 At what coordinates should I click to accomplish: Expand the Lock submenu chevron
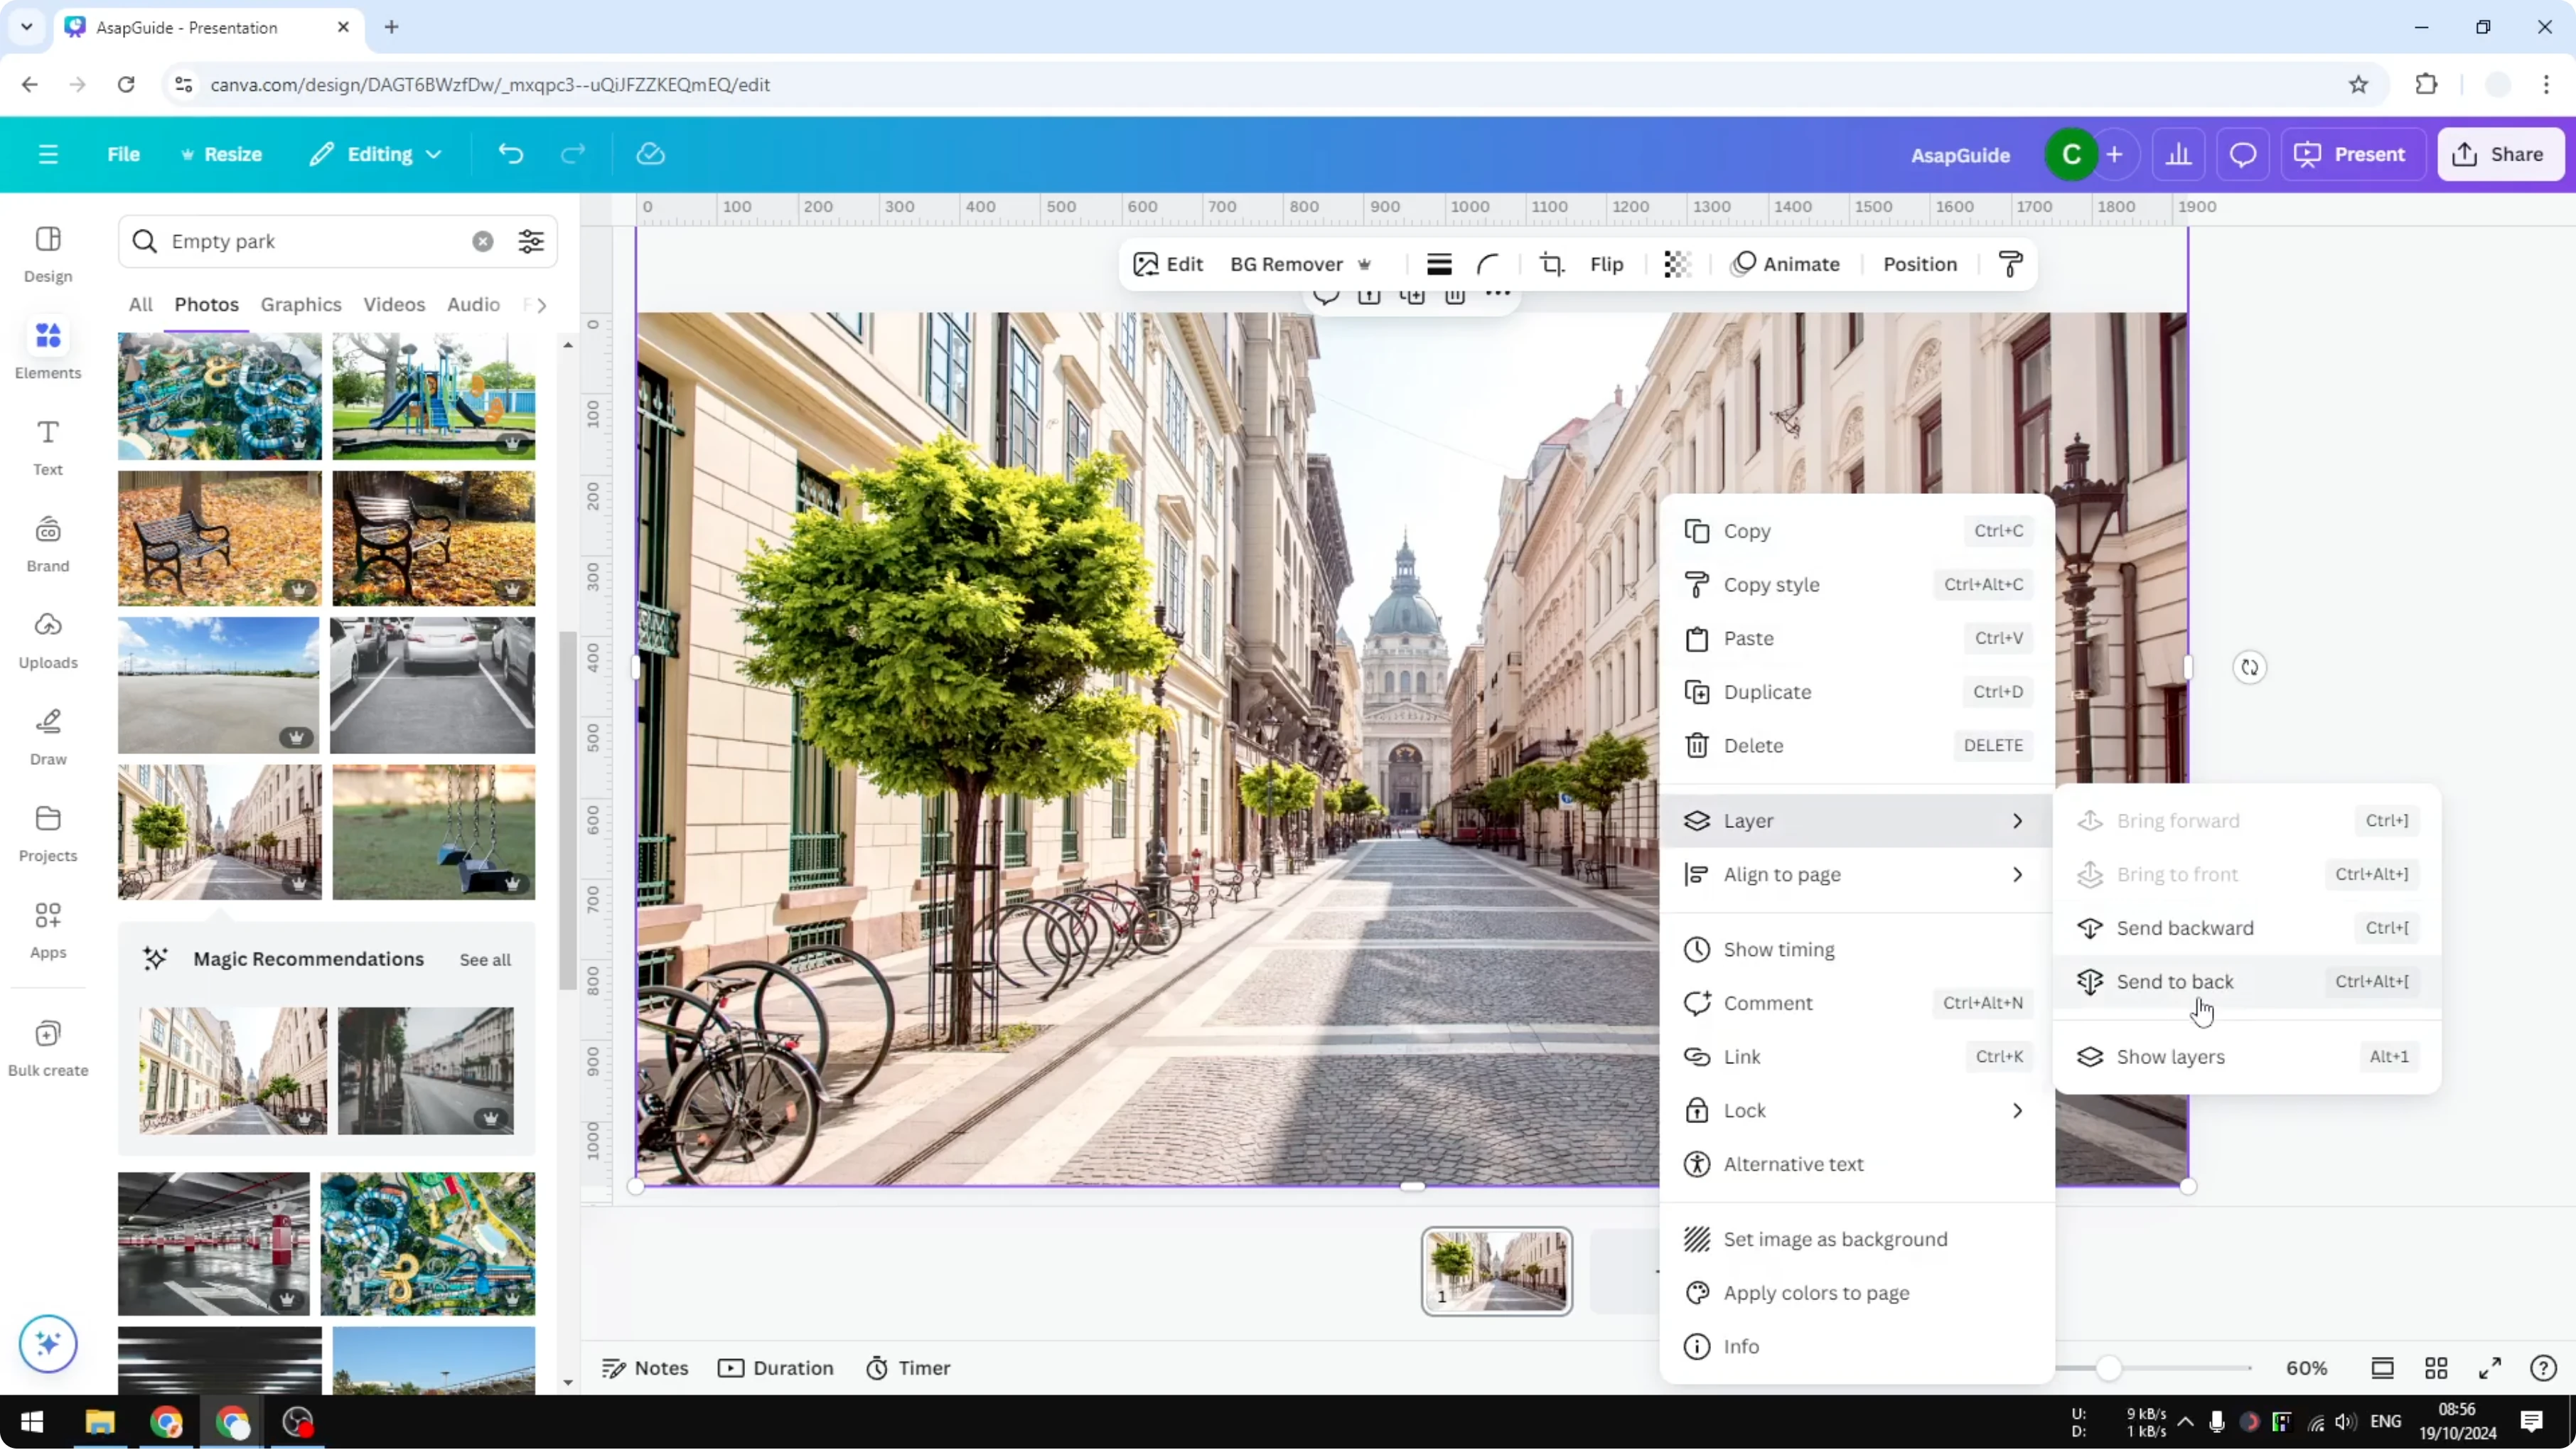[x=2017, y=1110]
